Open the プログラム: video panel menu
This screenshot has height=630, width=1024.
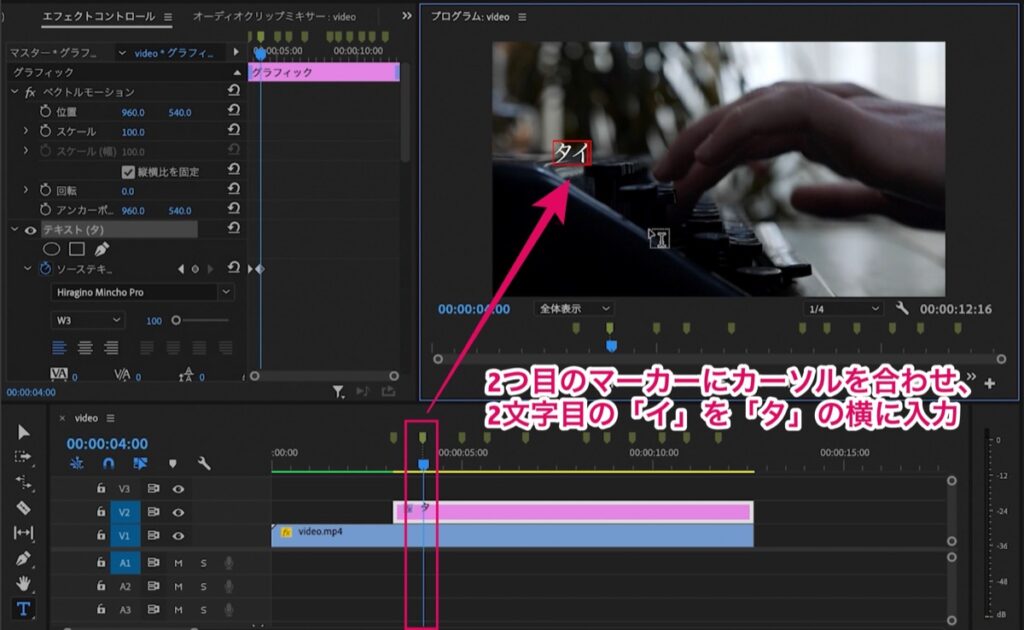tap(522, 17)
